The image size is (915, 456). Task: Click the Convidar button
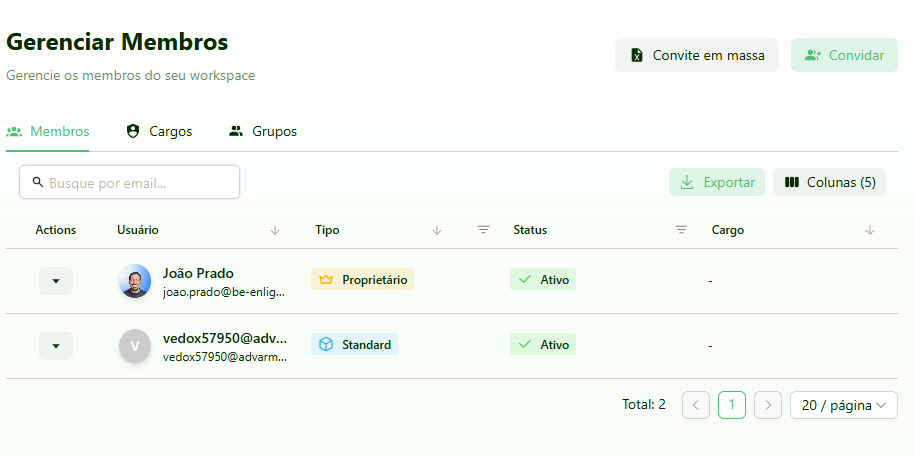(x=844, y=55)
